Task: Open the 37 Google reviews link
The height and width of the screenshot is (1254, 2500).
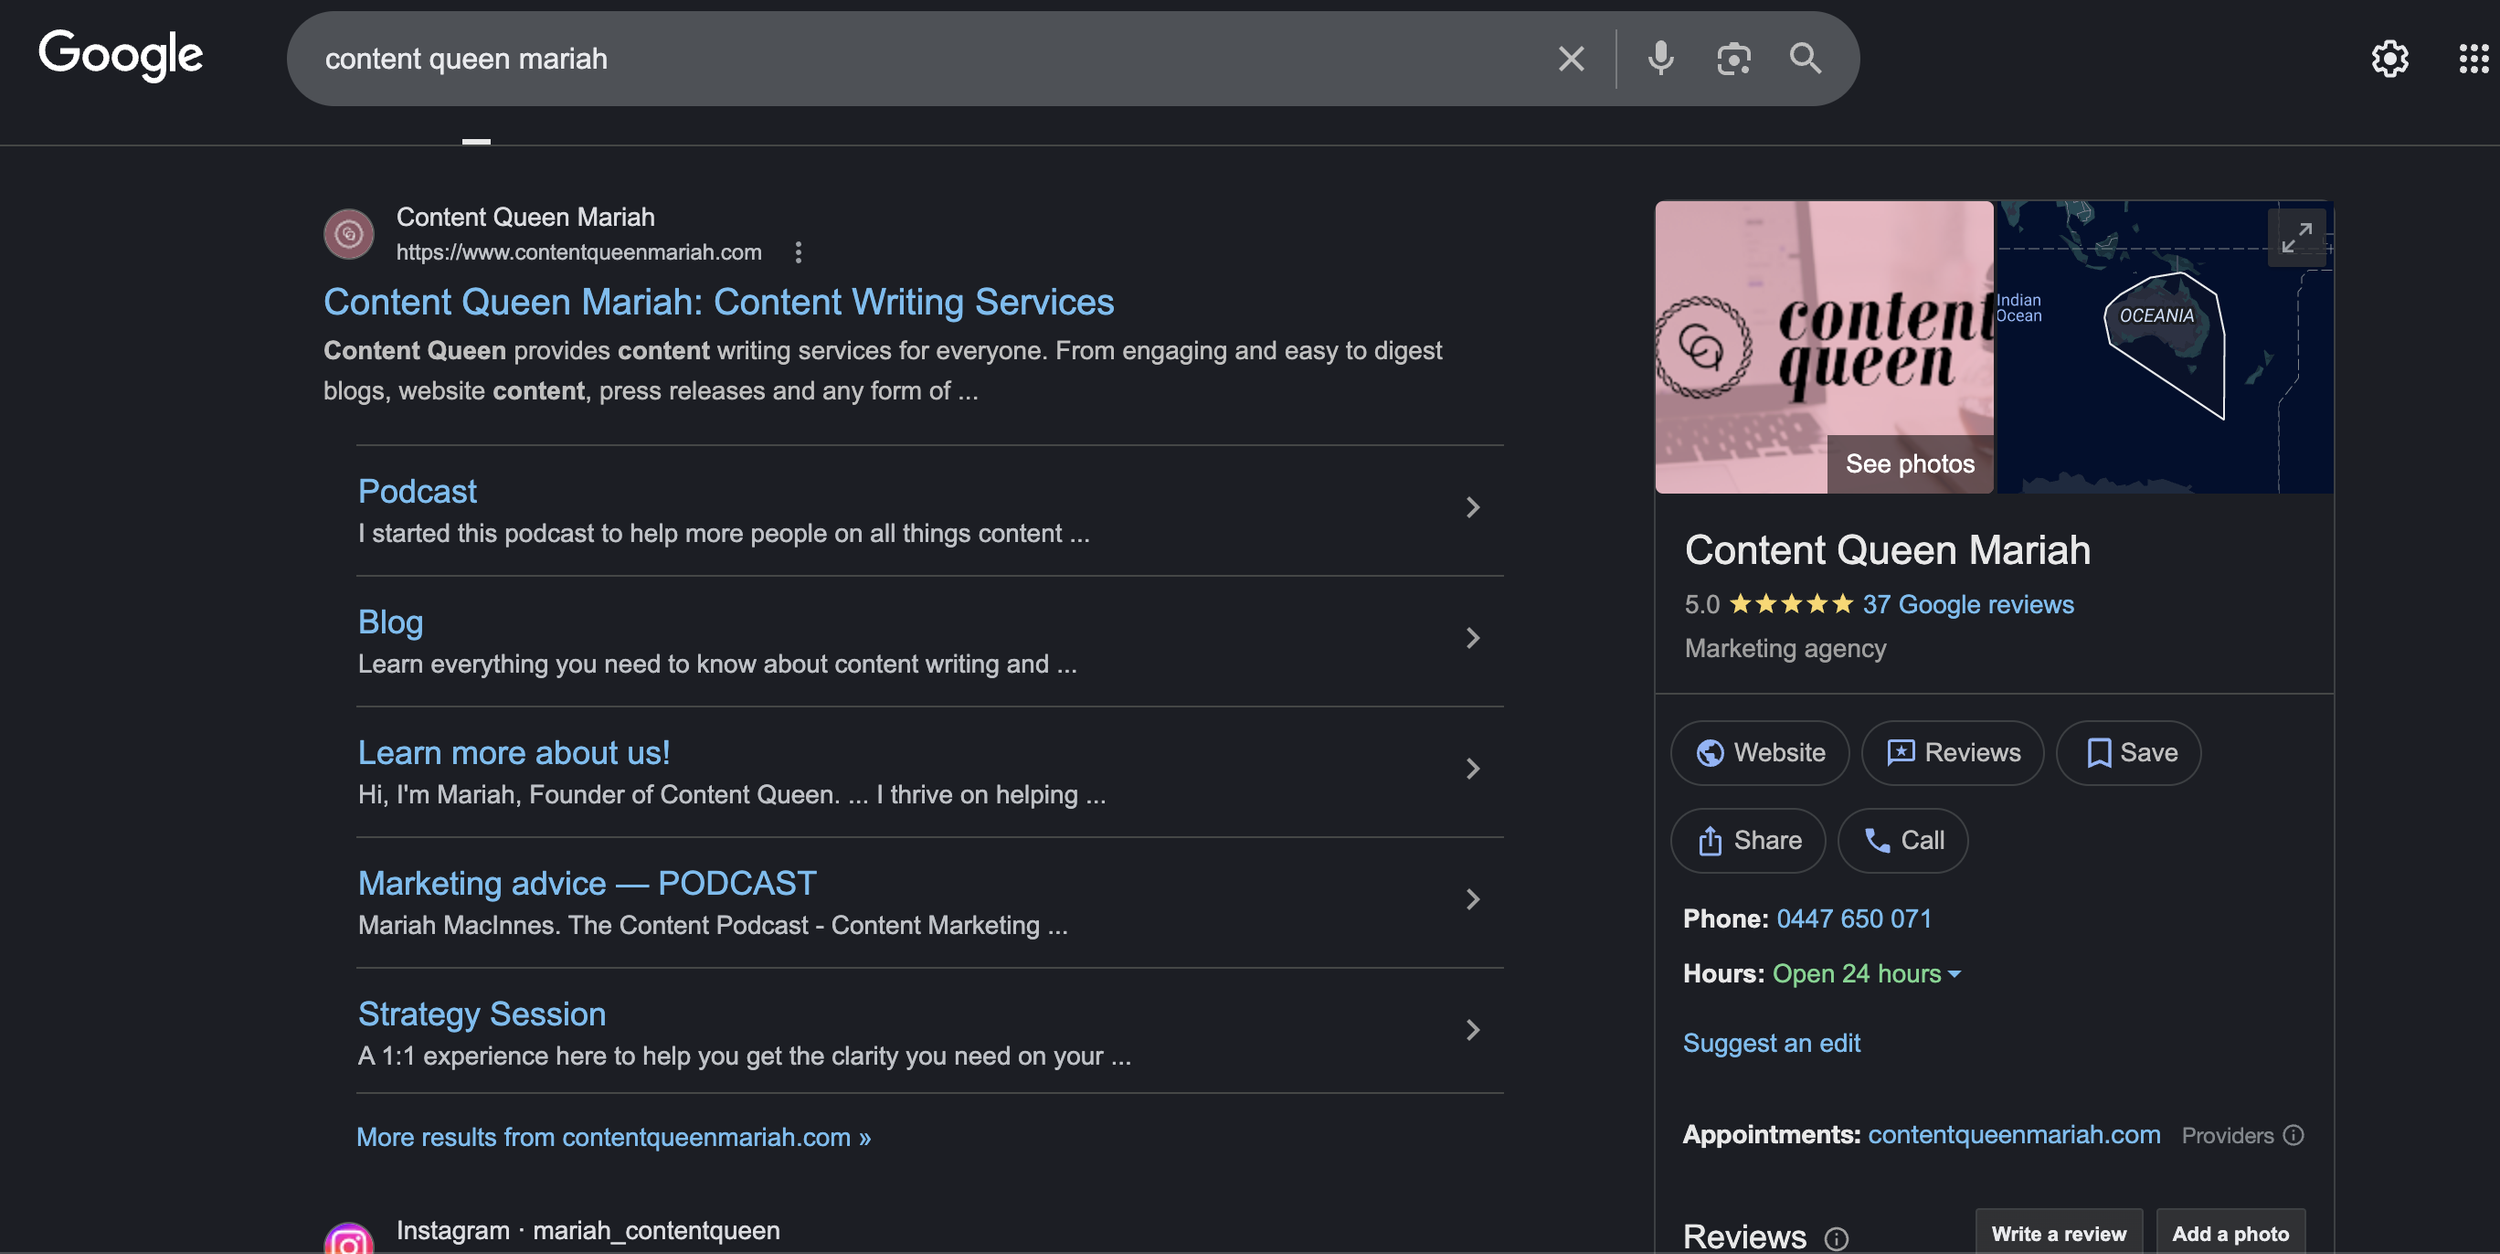Action: point(1967,604)
